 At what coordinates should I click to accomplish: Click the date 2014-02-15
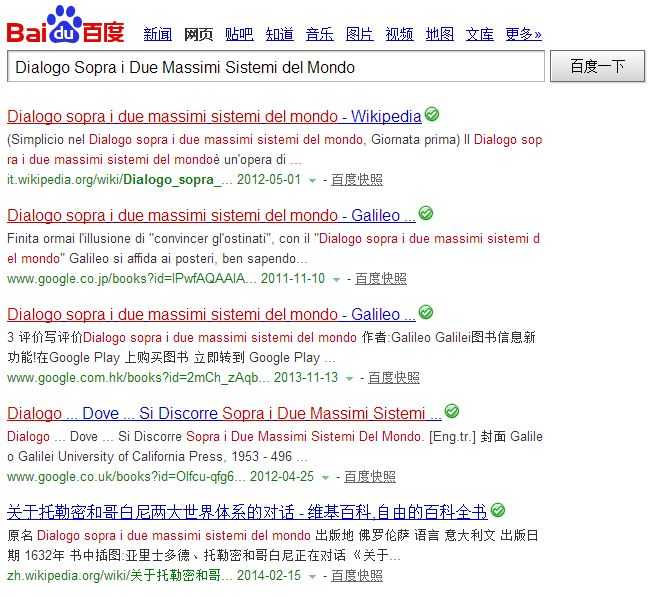[x=269, y=576]
